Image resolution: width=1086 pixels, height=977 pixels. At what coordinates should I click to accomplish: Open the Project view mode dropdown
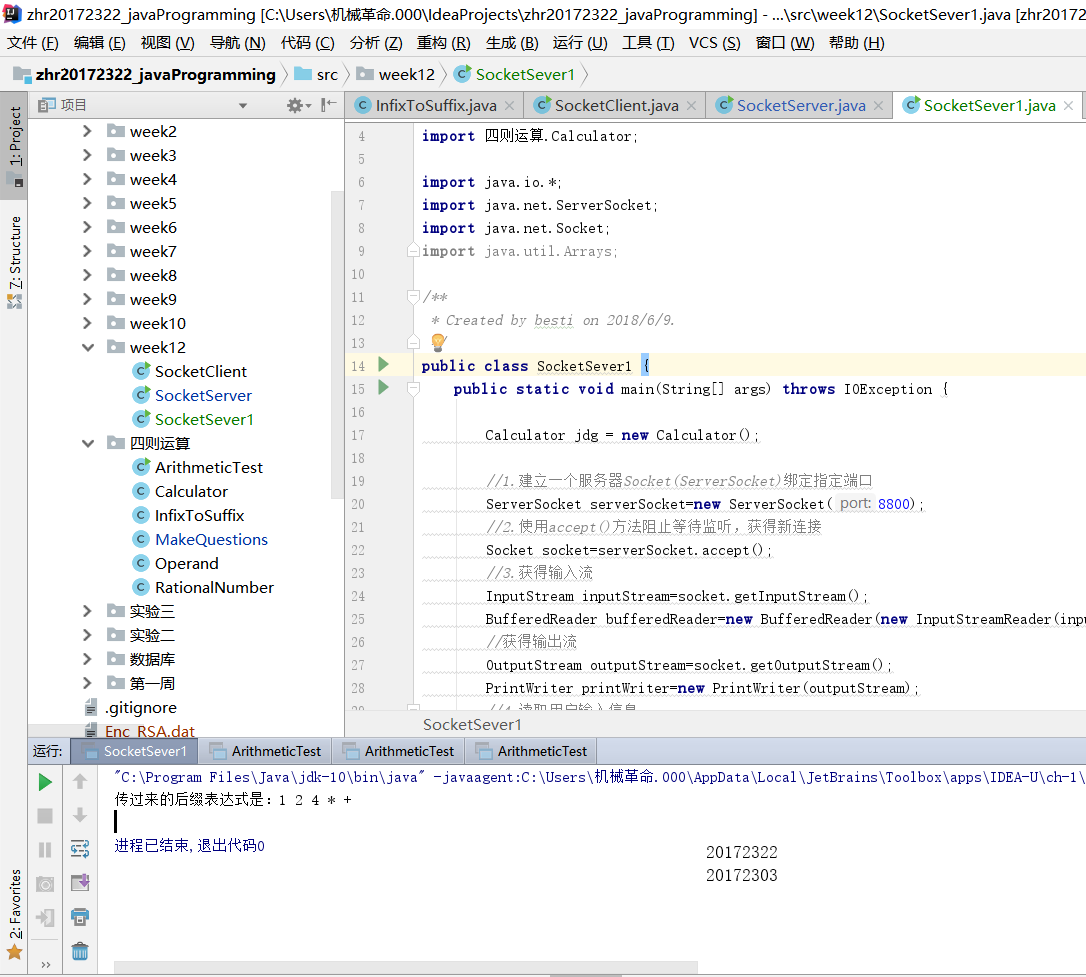(x=242, y=106)
